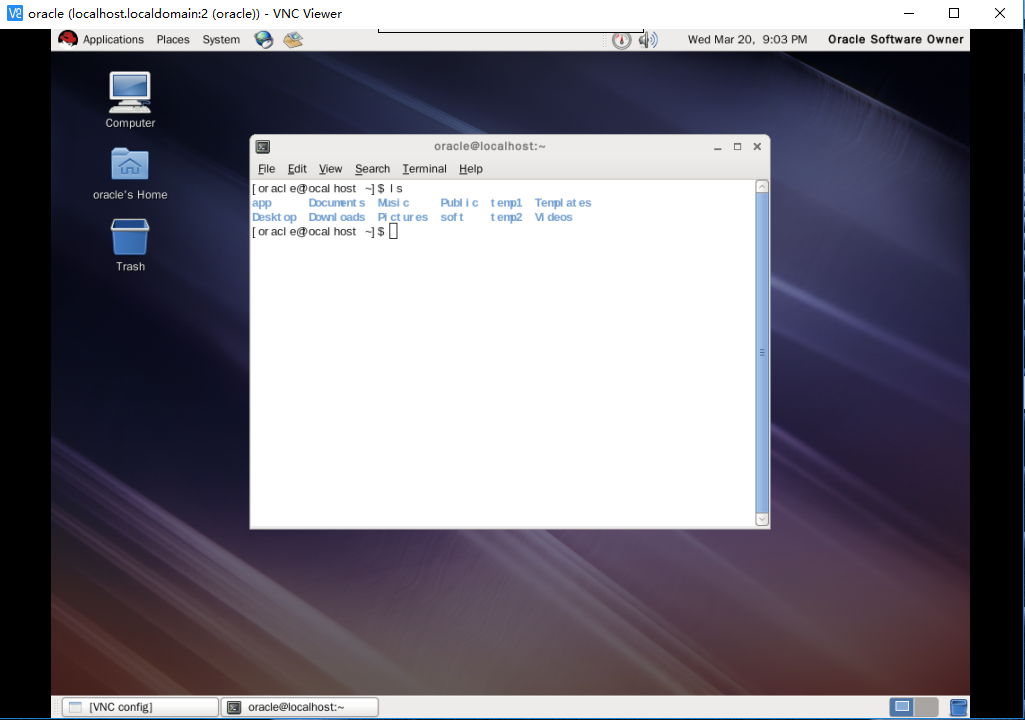Select the first workspace in switcher
This screenshot has width=1025, height=720.
903,707
